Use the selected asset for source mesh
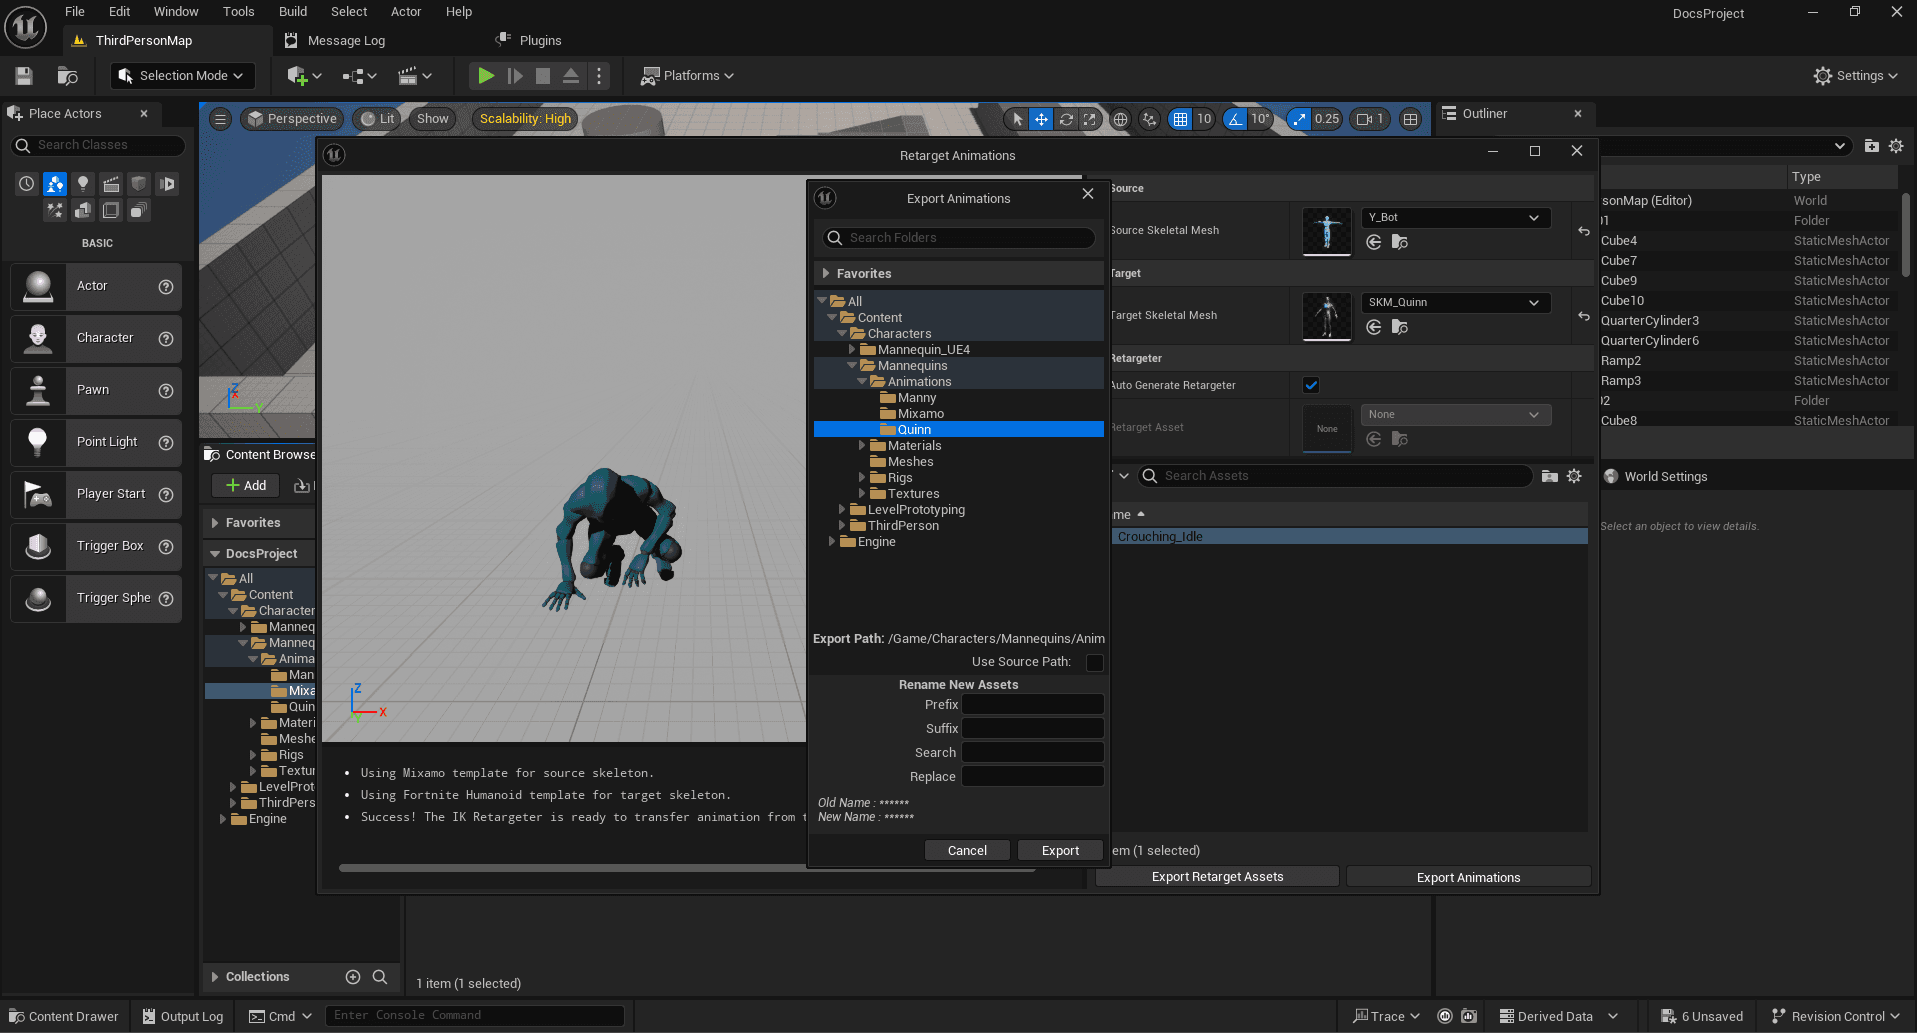 point(1374,242)
